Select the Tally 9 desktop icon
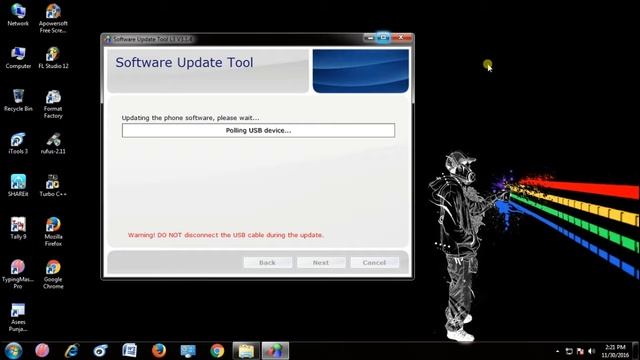The image size is (640, 360). pos(18,229)
